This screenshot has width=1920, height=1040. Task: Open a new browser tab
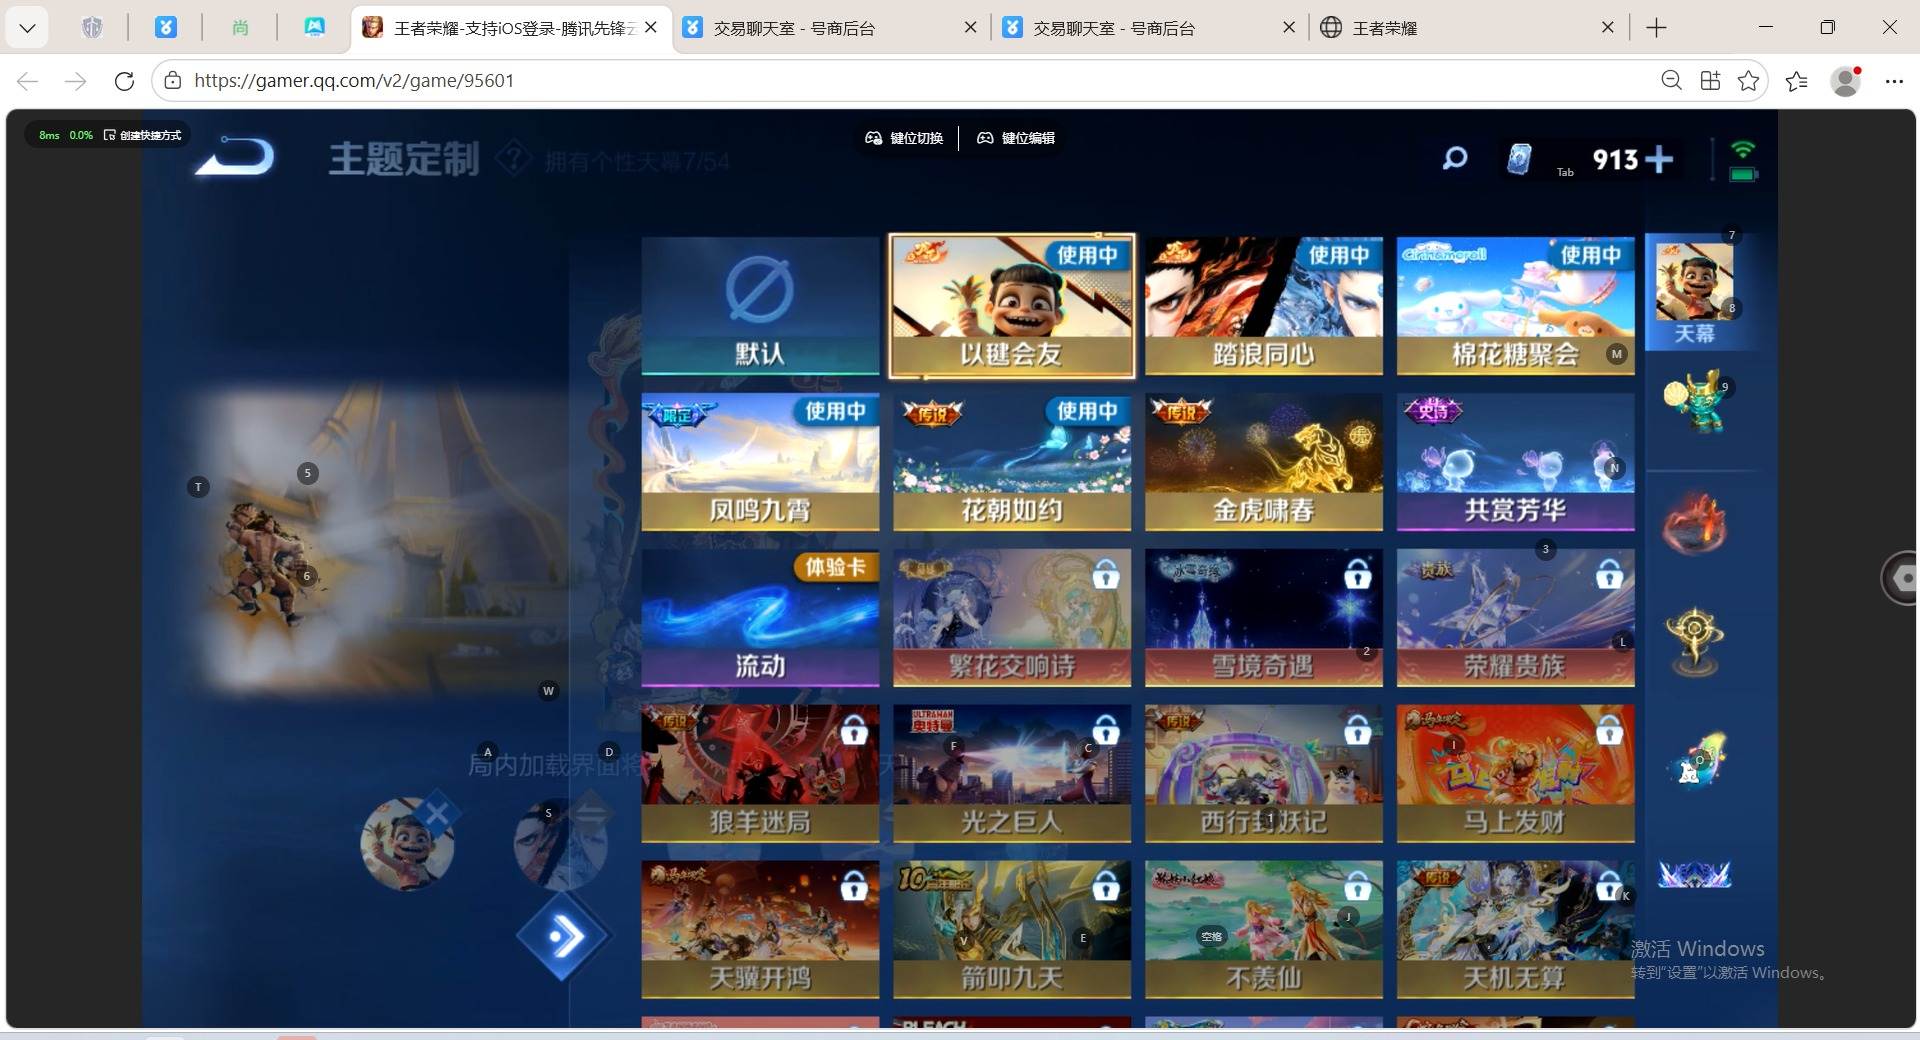pos(1656,28)
